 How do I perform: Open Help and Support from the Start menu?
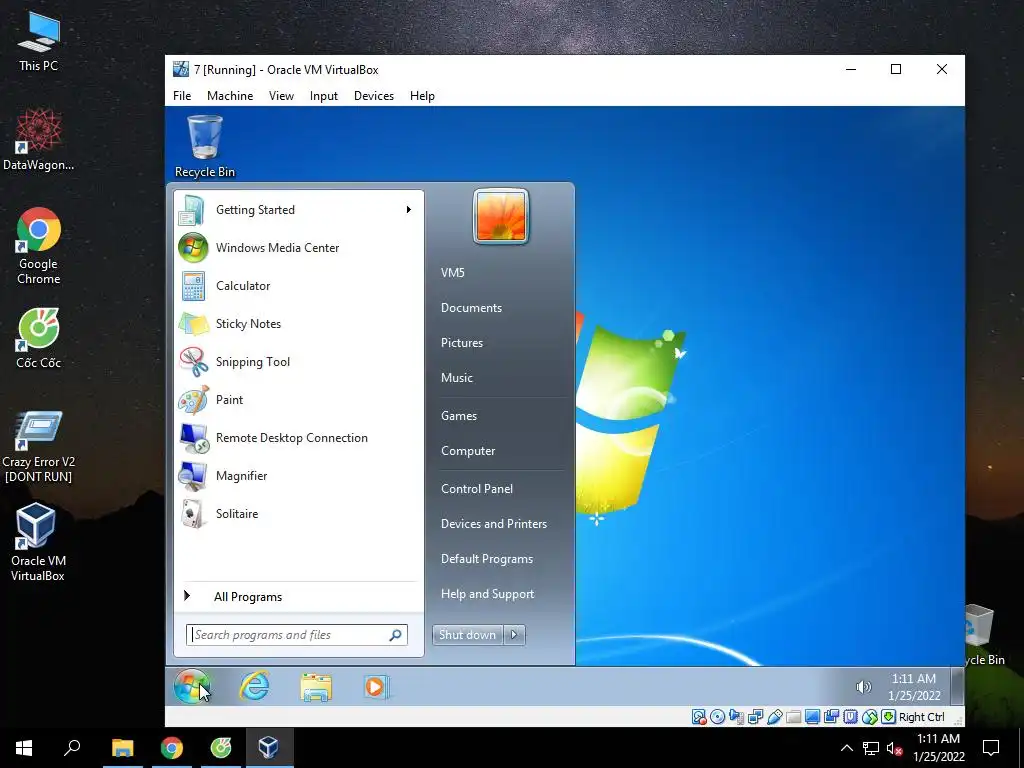pos(487,594)
